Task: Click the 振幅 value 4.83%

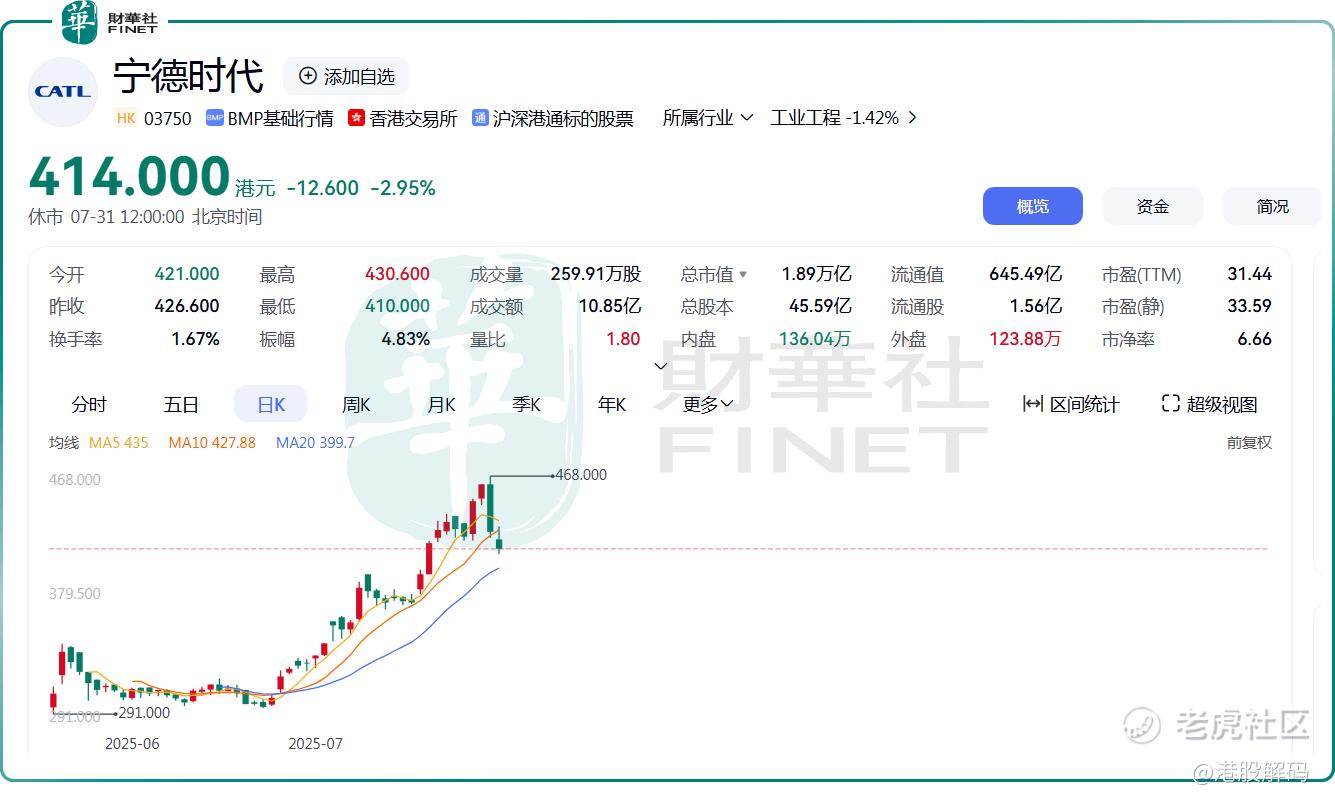Action: pyautogui.click(x=406, y=339)
